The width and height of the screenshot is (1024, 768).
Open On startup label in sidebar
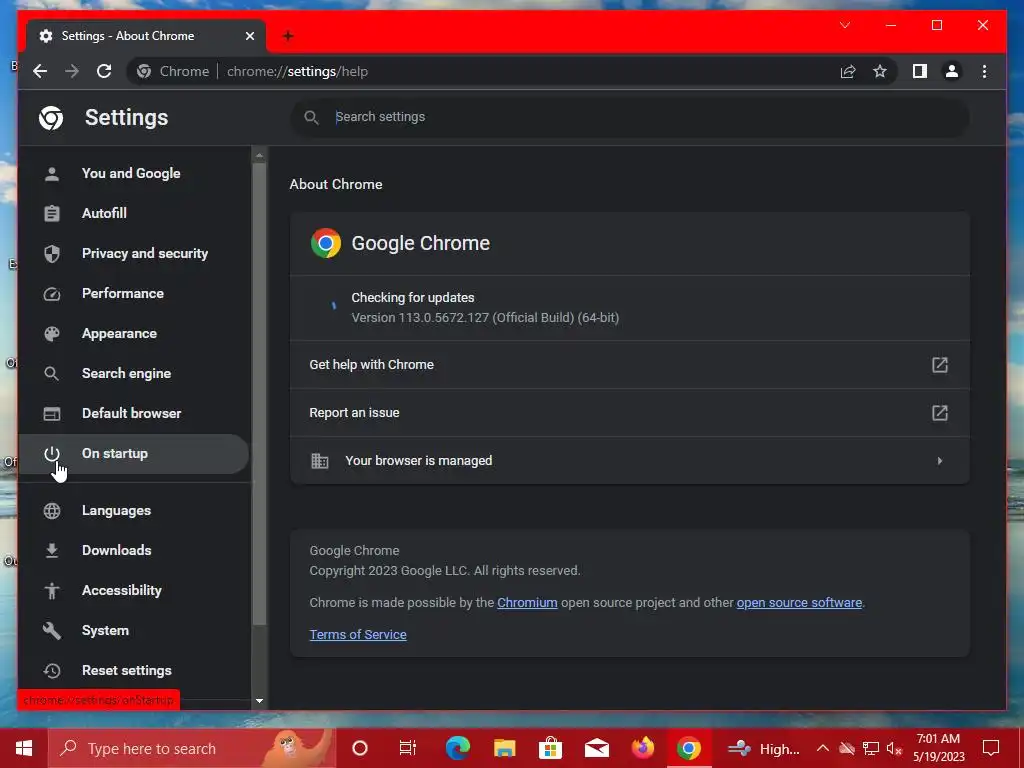click(x=115, y=453)
